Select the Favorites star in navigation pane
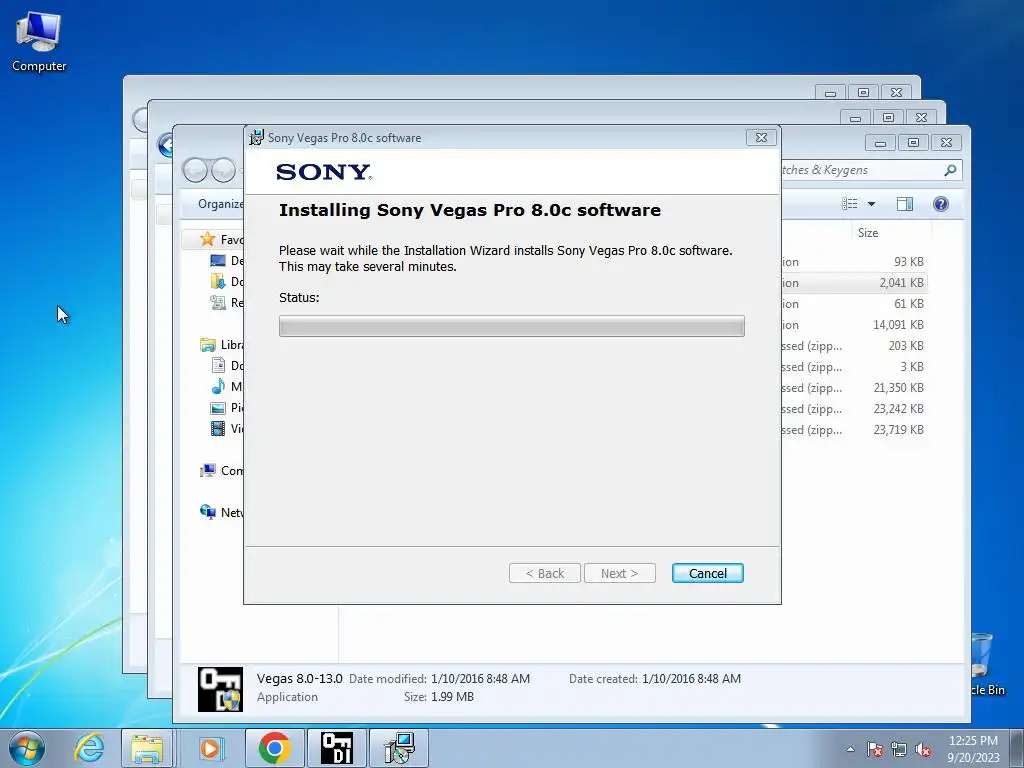The height and width of the screenshot is (768, 1024). tap(208, 239)
